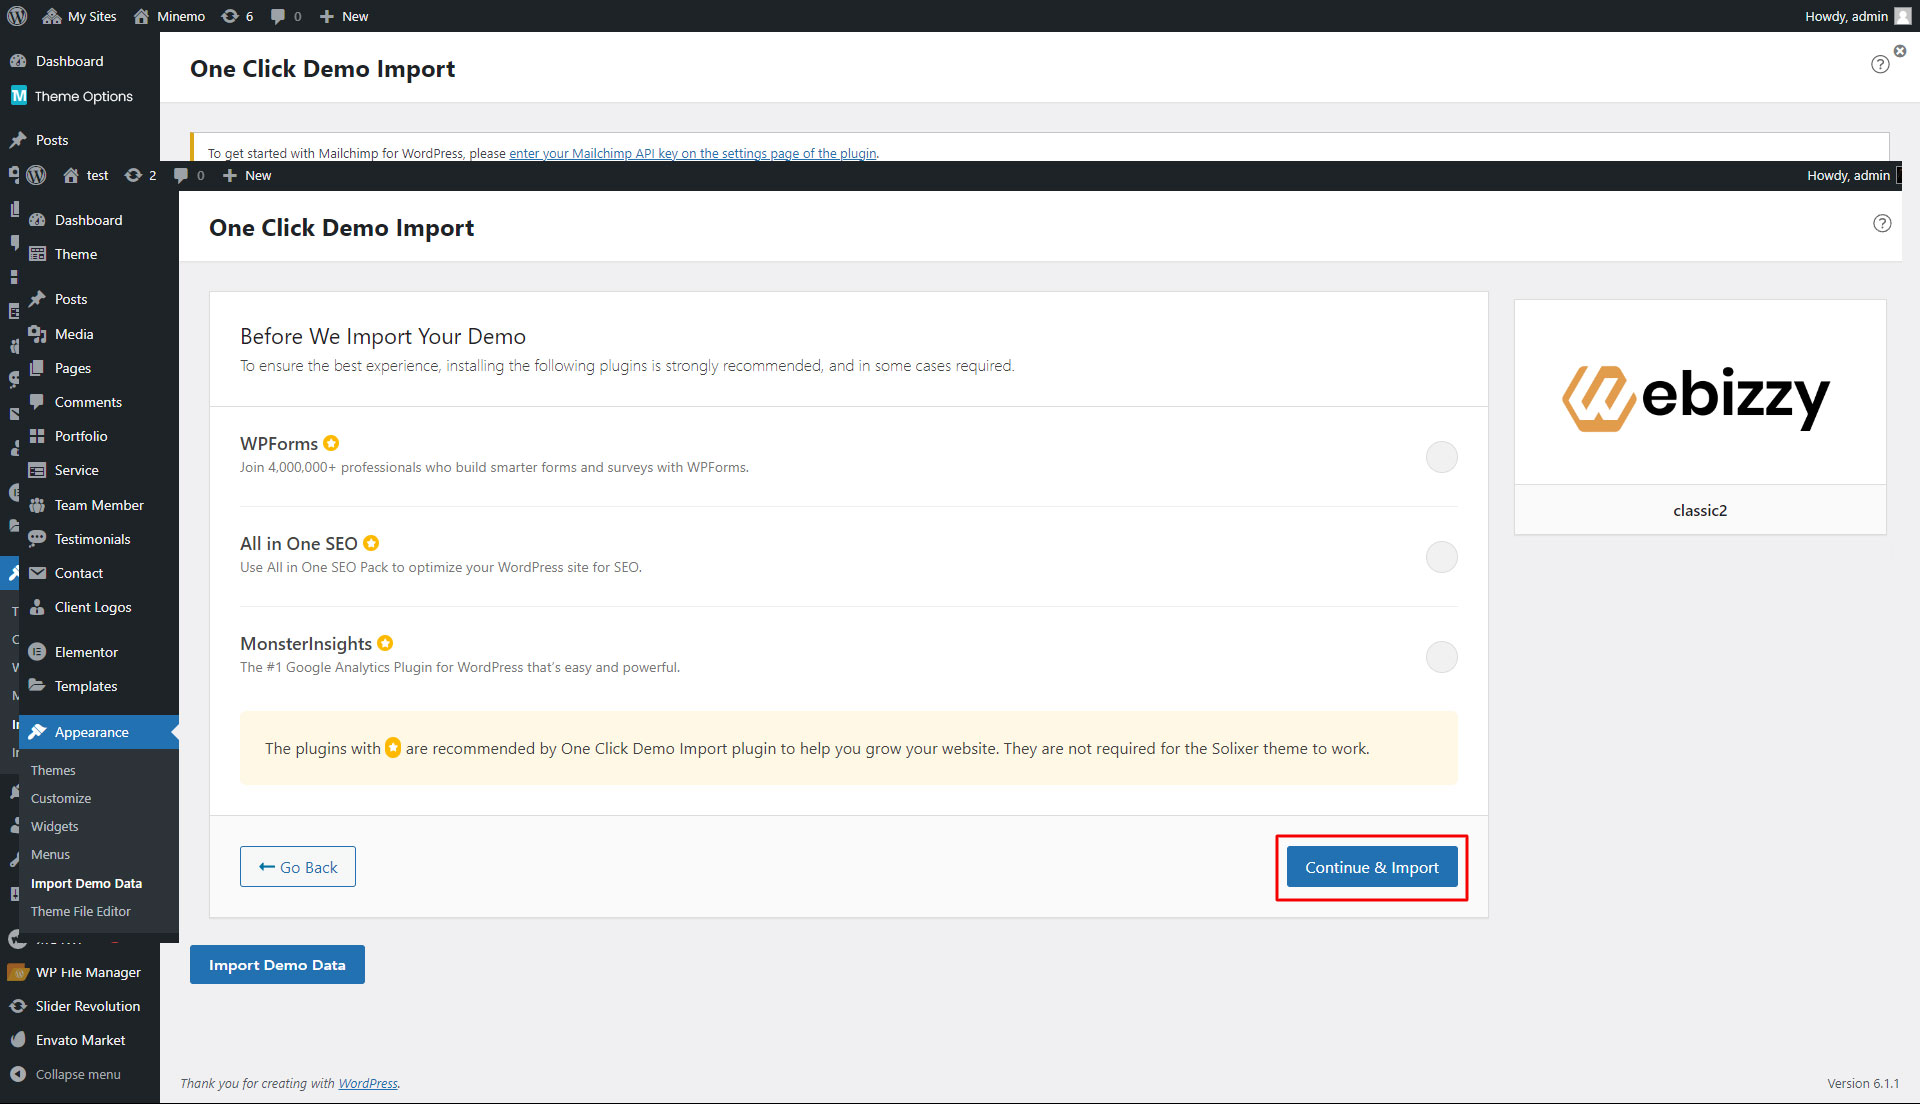Screen dimensions: 1920x1104
Task: Click the star badge next to WPForms
Action: (x=331, y=443)
